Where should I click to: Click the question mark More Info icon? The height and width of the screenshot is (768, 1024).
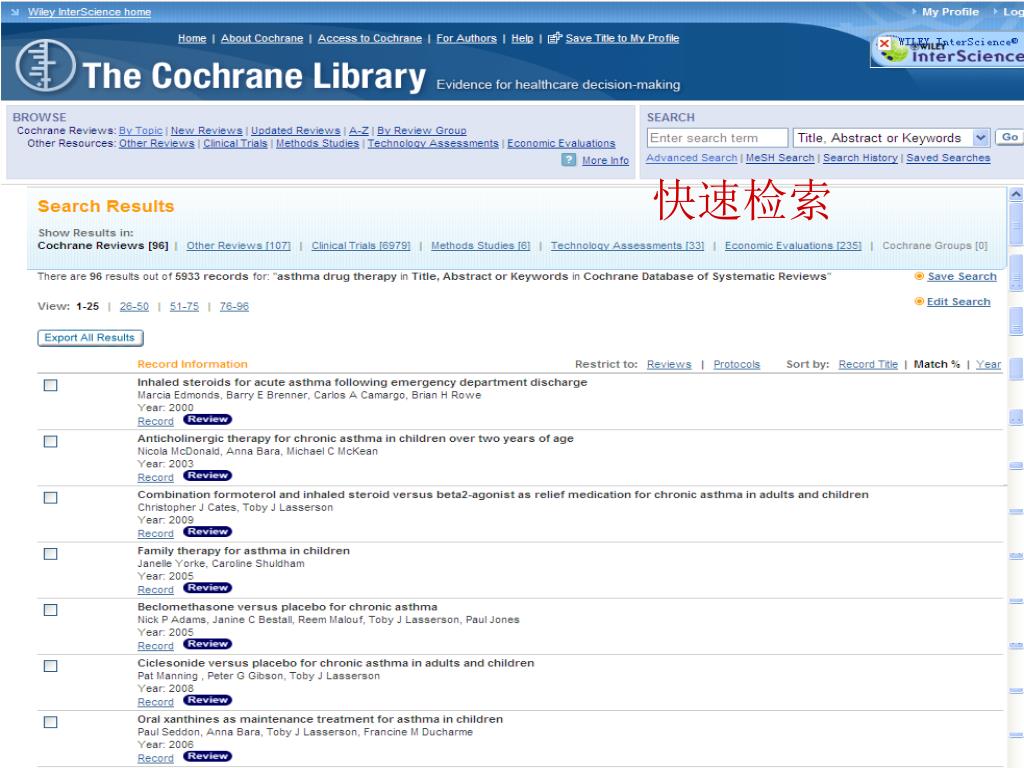[569, 160]
